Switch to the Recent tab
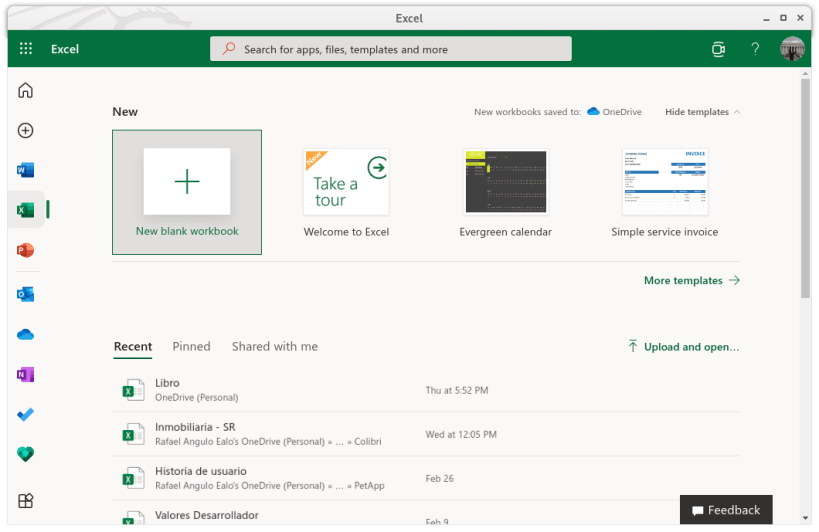The image size is (819, 532). point(133,347)
